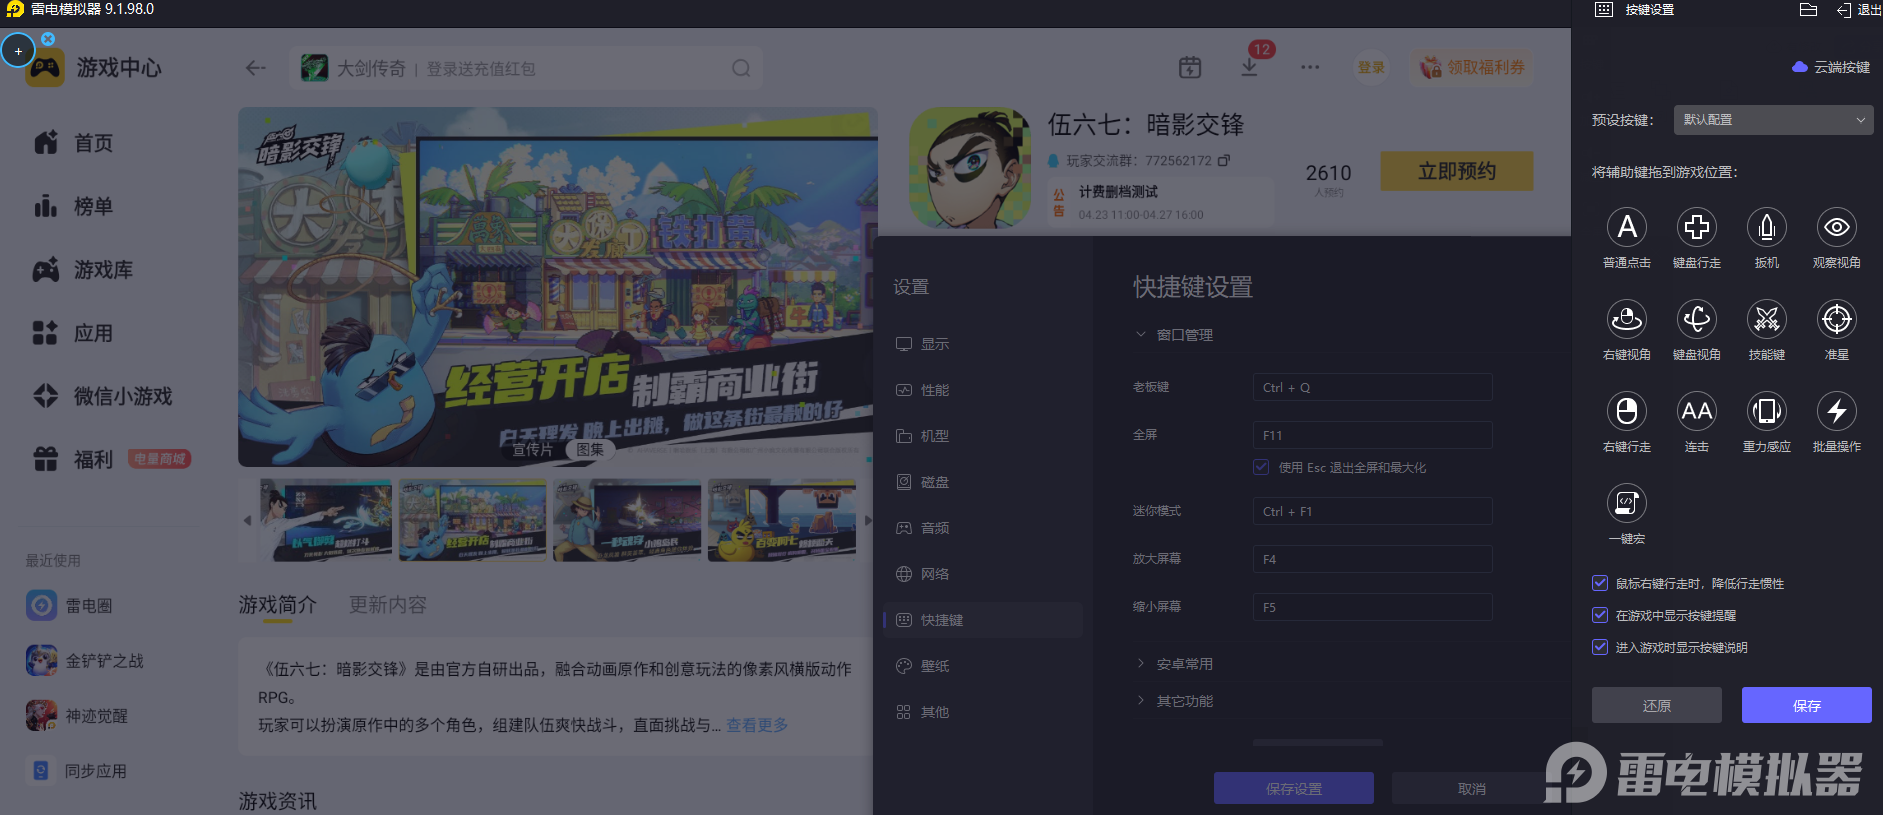Image resolution: width=1883 pixels, height=815 pixels.
Task: Select the 批量操作 batch operation icon
Action: click(x=1837, y=411)
